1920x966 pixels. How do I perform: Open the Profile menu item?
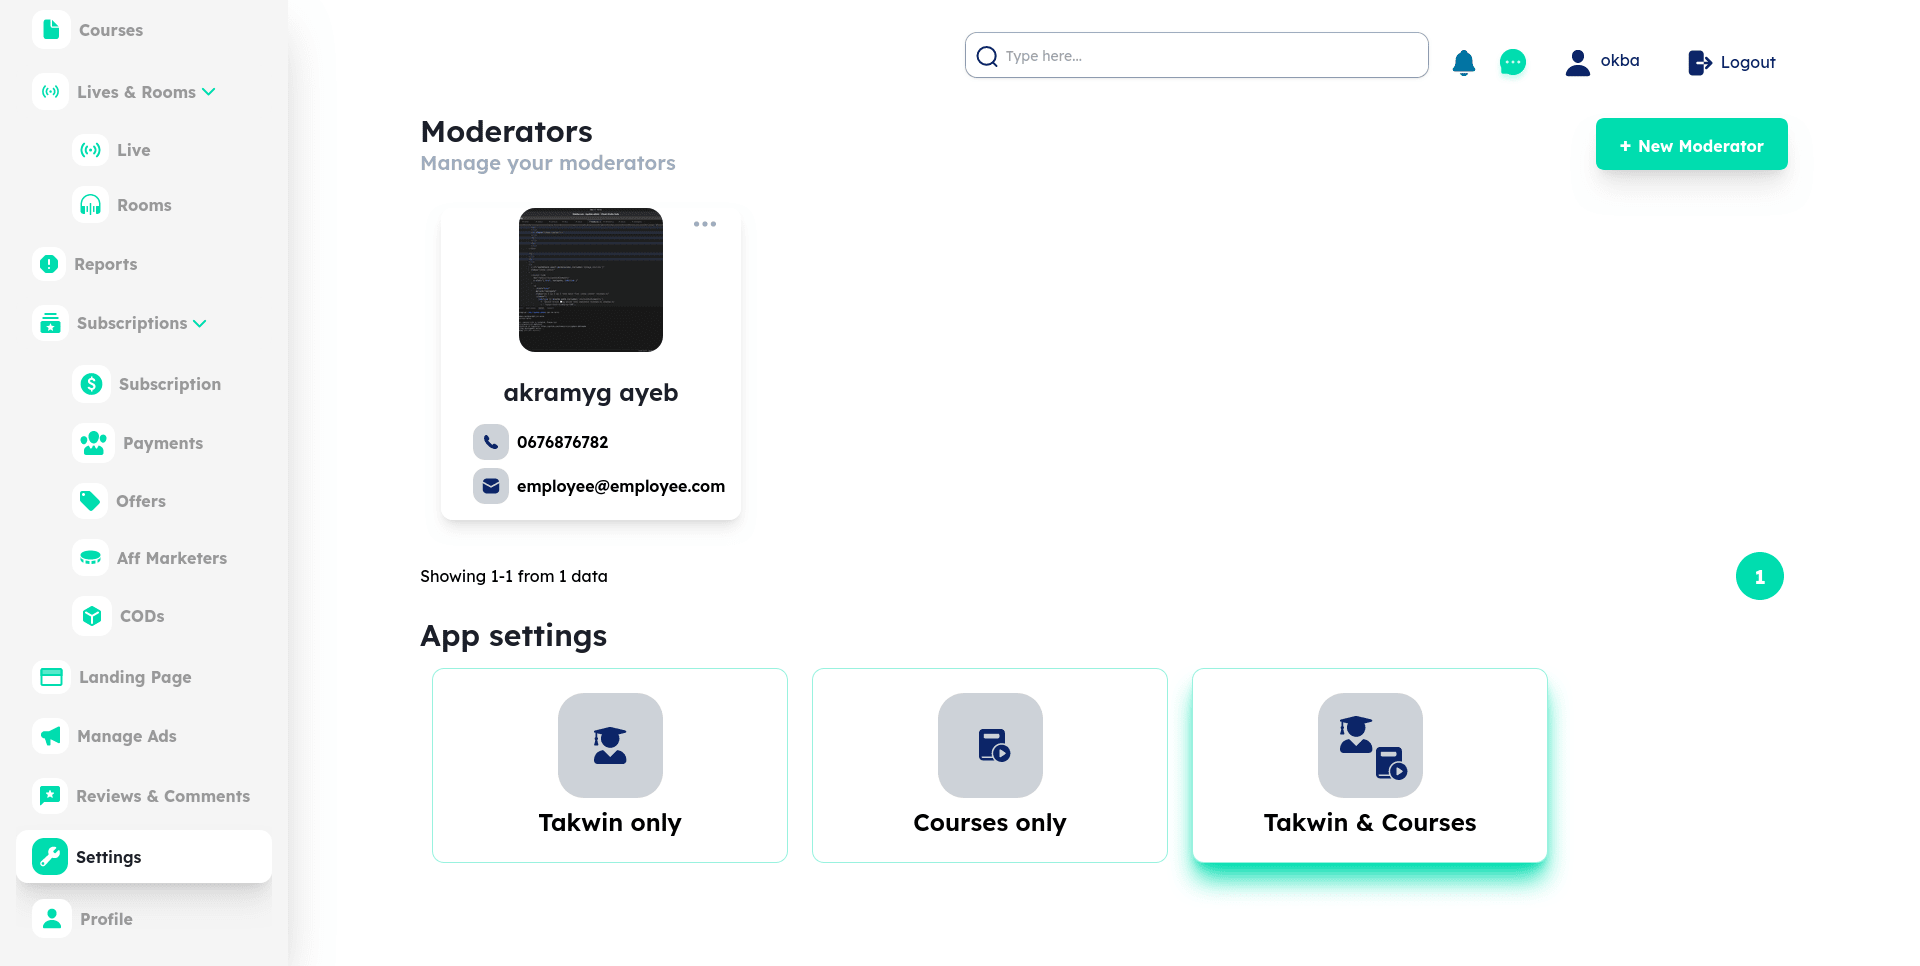[x=106, y=919]
